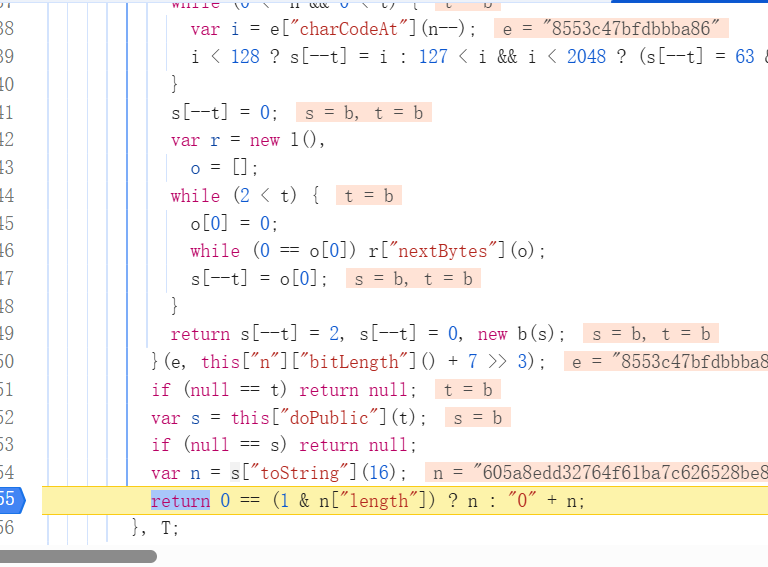Image resolution: width=768 pixels, height=567 pixels.
Task: Click inline hint t = b on line 44
Action: coord(369,196)
